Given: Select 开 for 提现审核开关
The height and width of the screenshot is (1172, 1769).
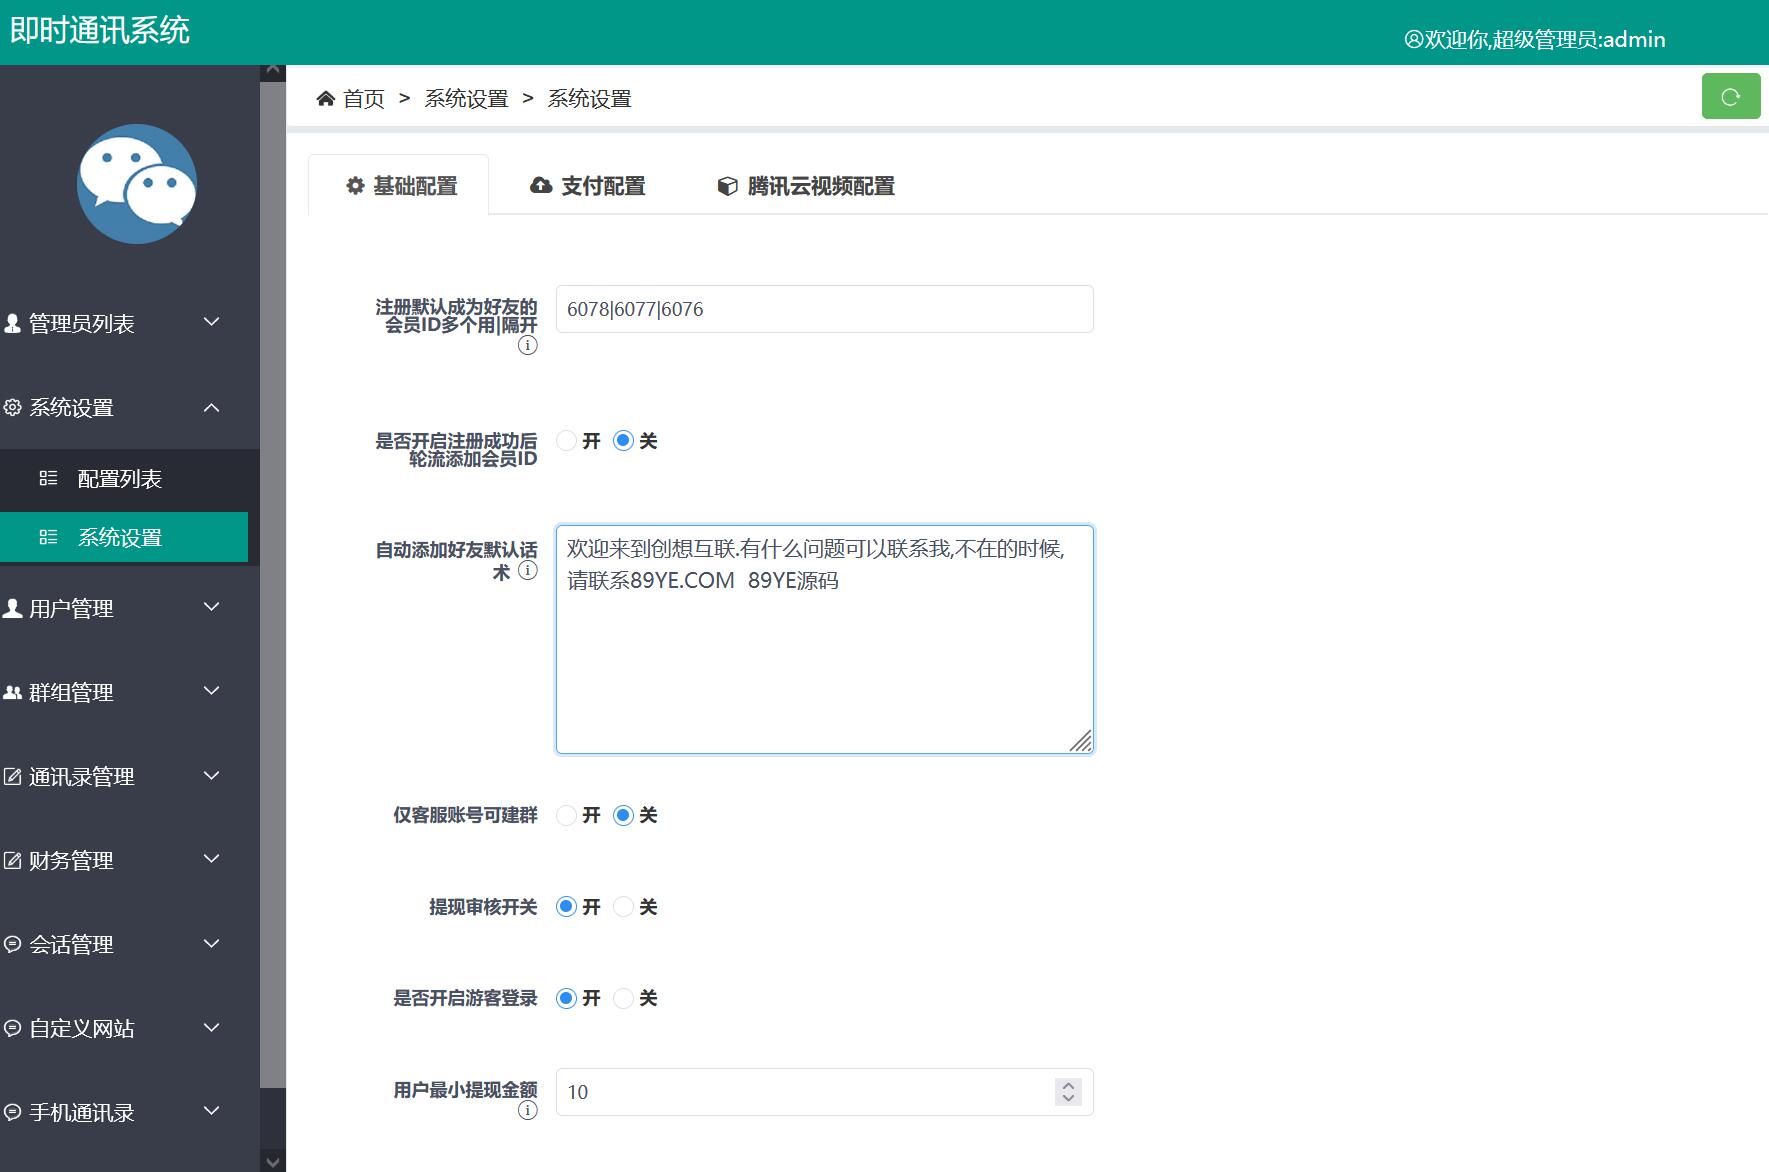Looking at the screenshot, I should [566, 907].
